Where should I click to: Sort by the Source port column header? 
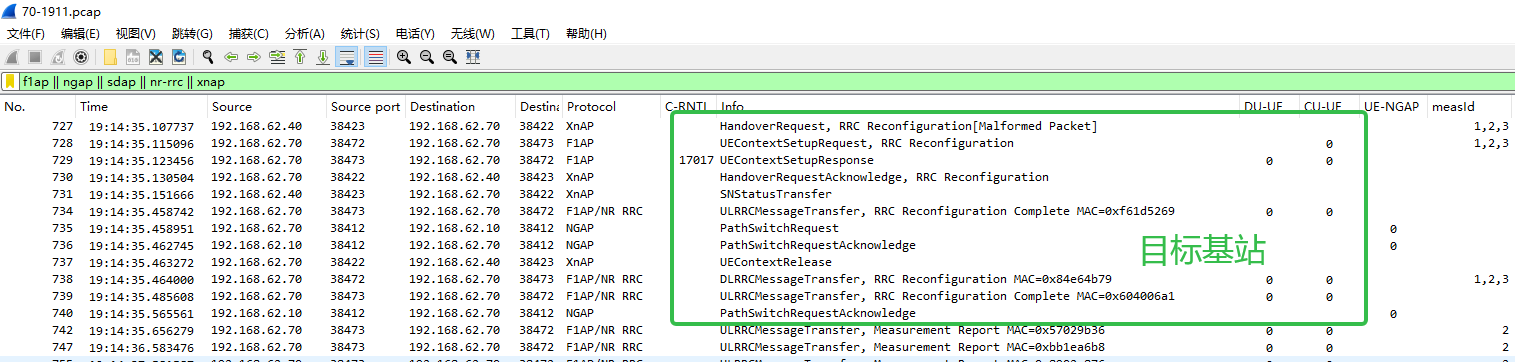pos(366,107)
